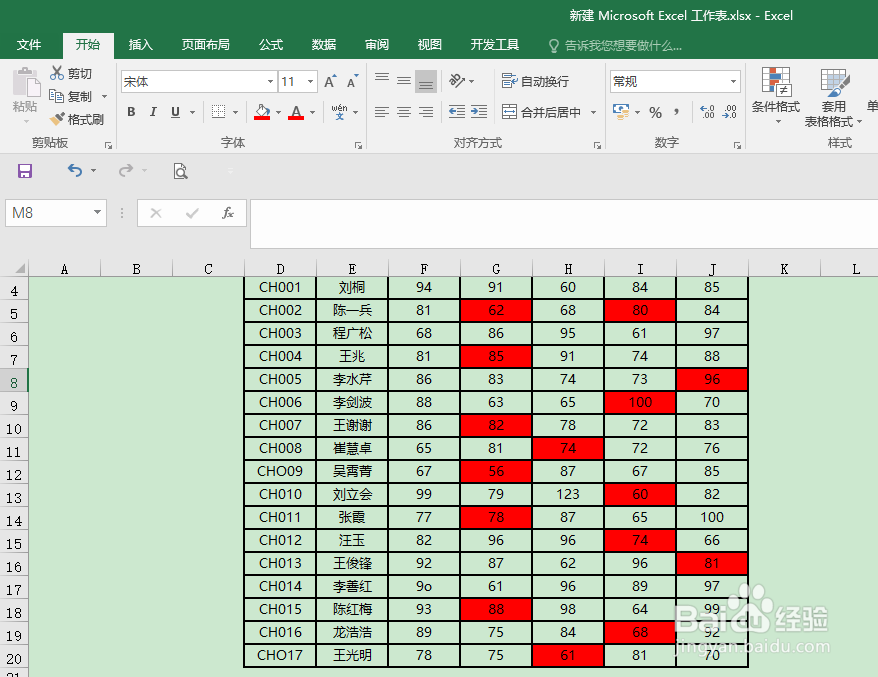This screenshot has width=878, height=677.
Task: Click the merge and center (合并后居中) icon
Action: [540, 112]
